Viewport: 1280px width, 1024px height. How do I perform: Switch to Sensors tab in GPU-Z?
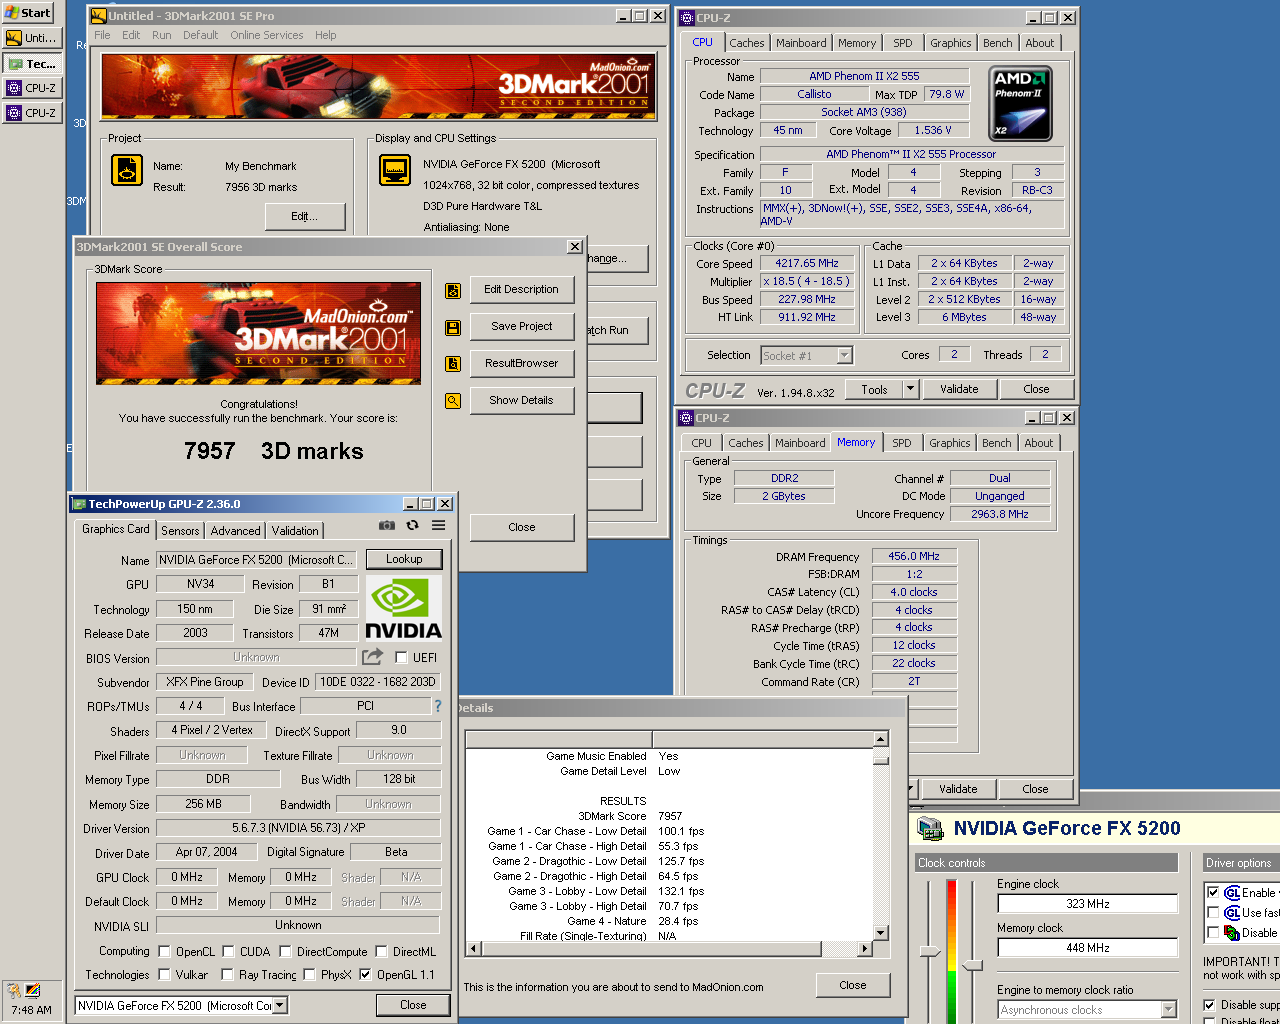(180, 531)
